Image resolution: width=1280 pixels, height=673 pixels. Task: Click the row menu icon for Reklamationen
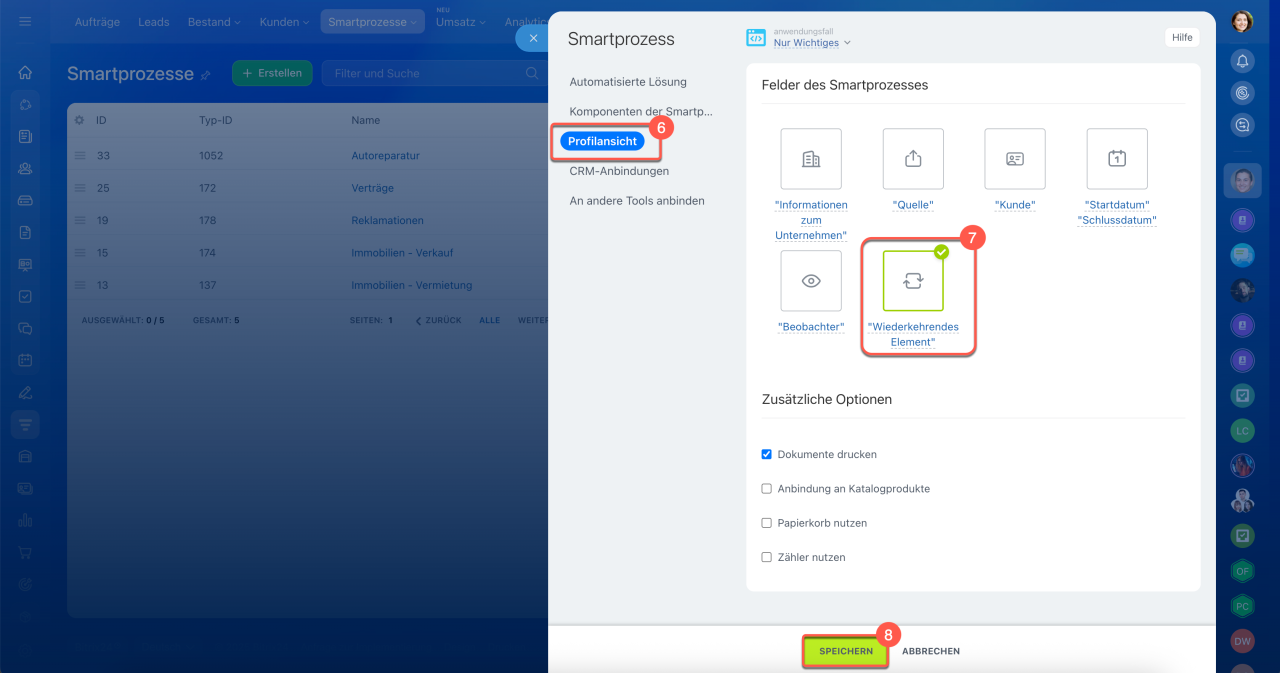tap(80, 220)
